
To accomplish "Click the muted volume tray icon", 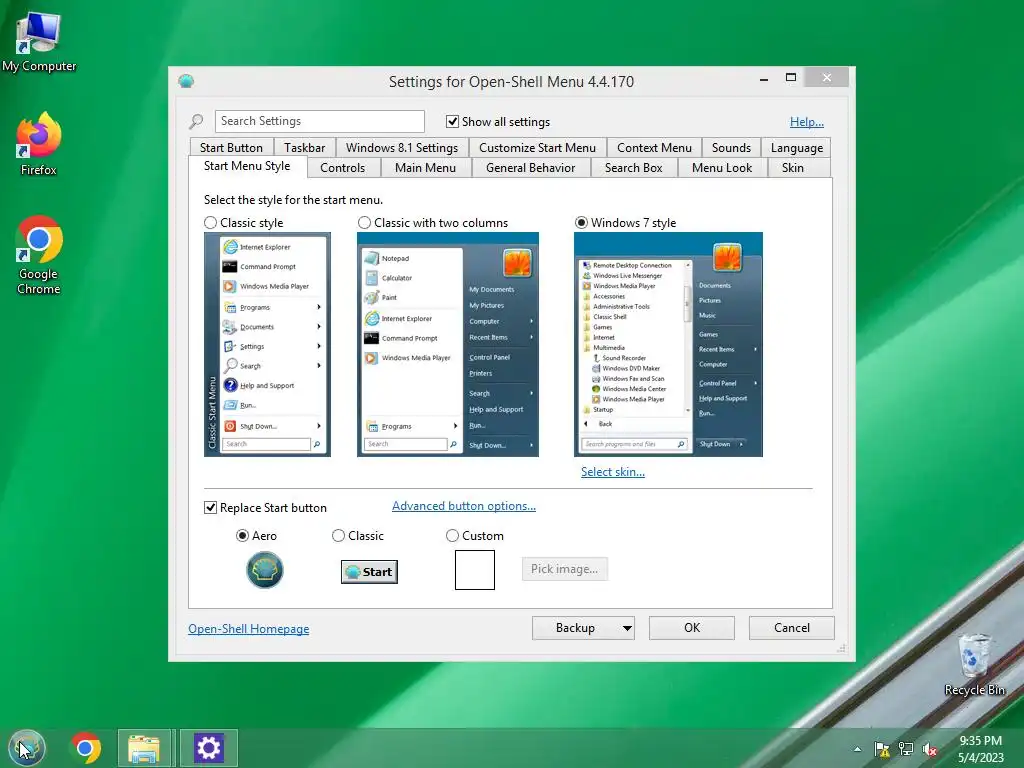I will (930, 750).
